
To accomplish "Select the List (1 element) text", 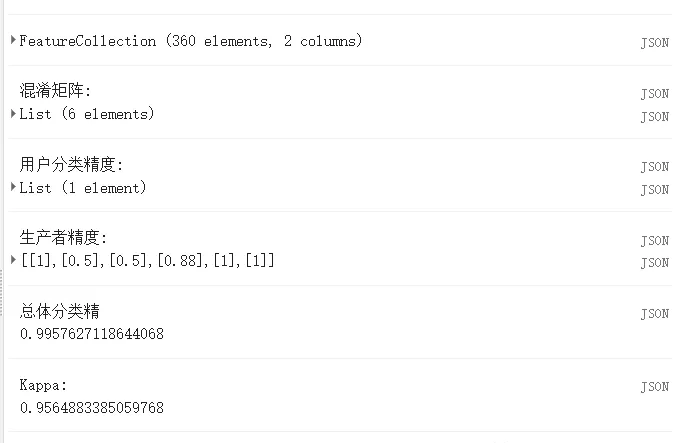I will pos(83,188).
